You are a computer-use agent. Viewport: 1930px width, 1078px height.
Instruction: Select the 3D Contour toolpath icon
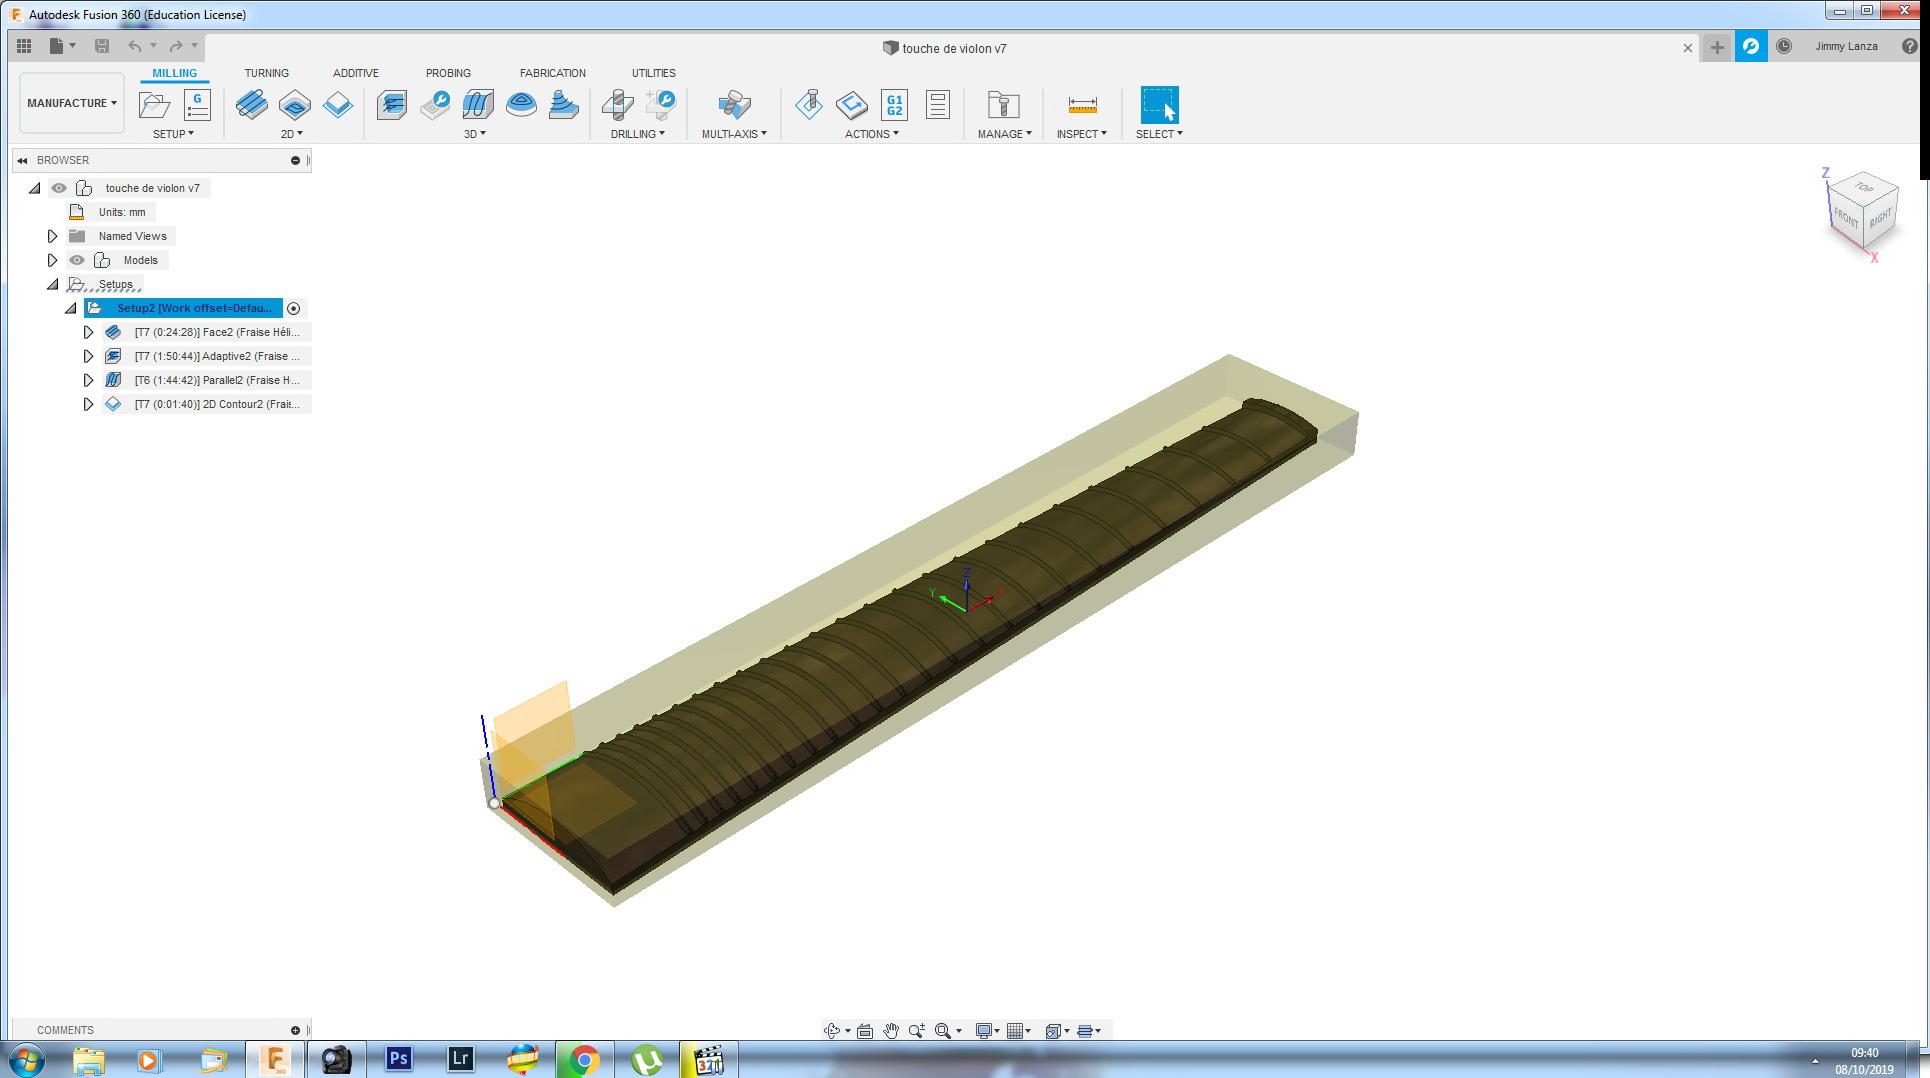coord(521,105)
